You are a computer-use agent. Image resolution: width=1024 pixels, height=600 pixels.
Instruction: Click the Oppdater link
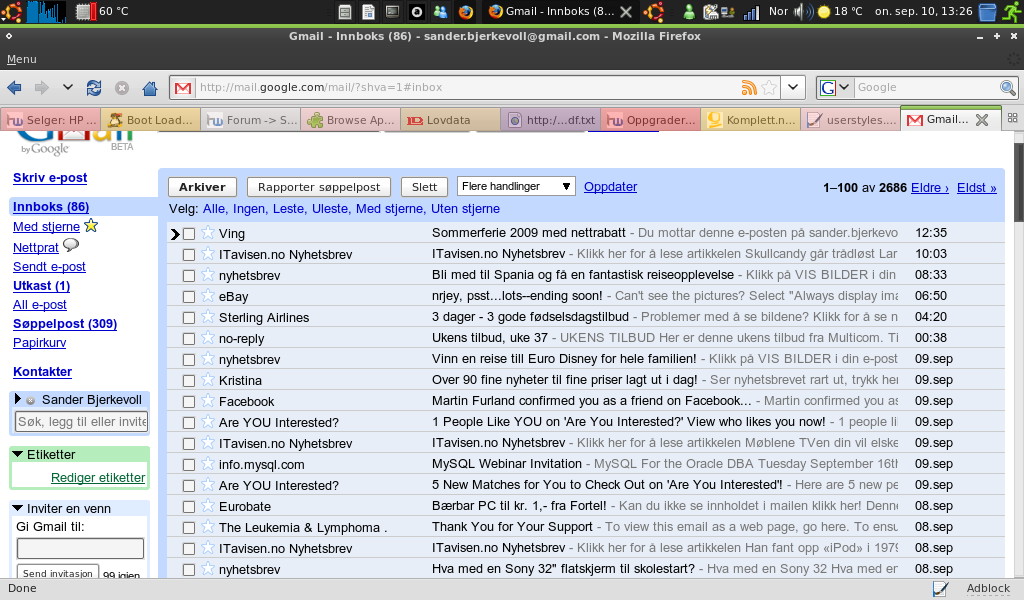[x=611, y=187]
